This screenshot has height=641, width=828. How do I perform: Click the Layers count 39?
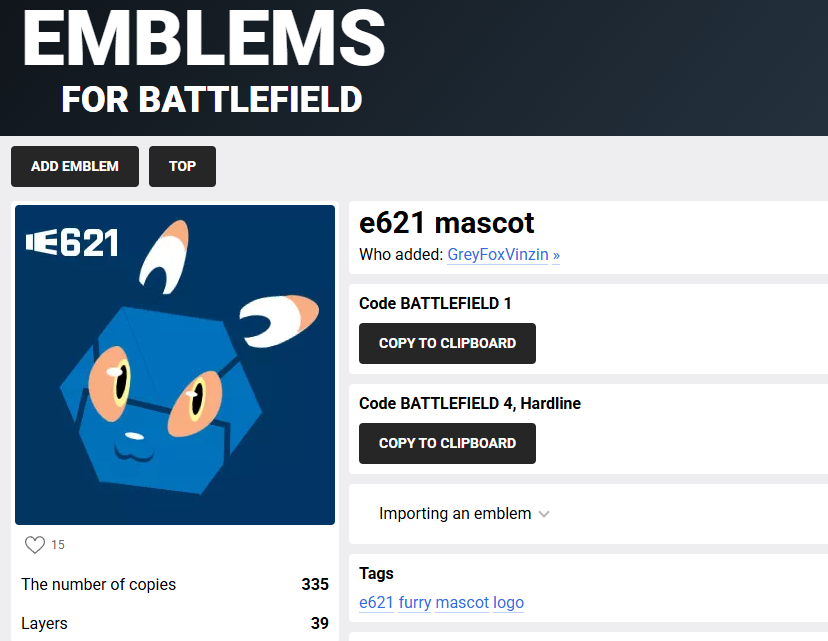pos(320,623)
